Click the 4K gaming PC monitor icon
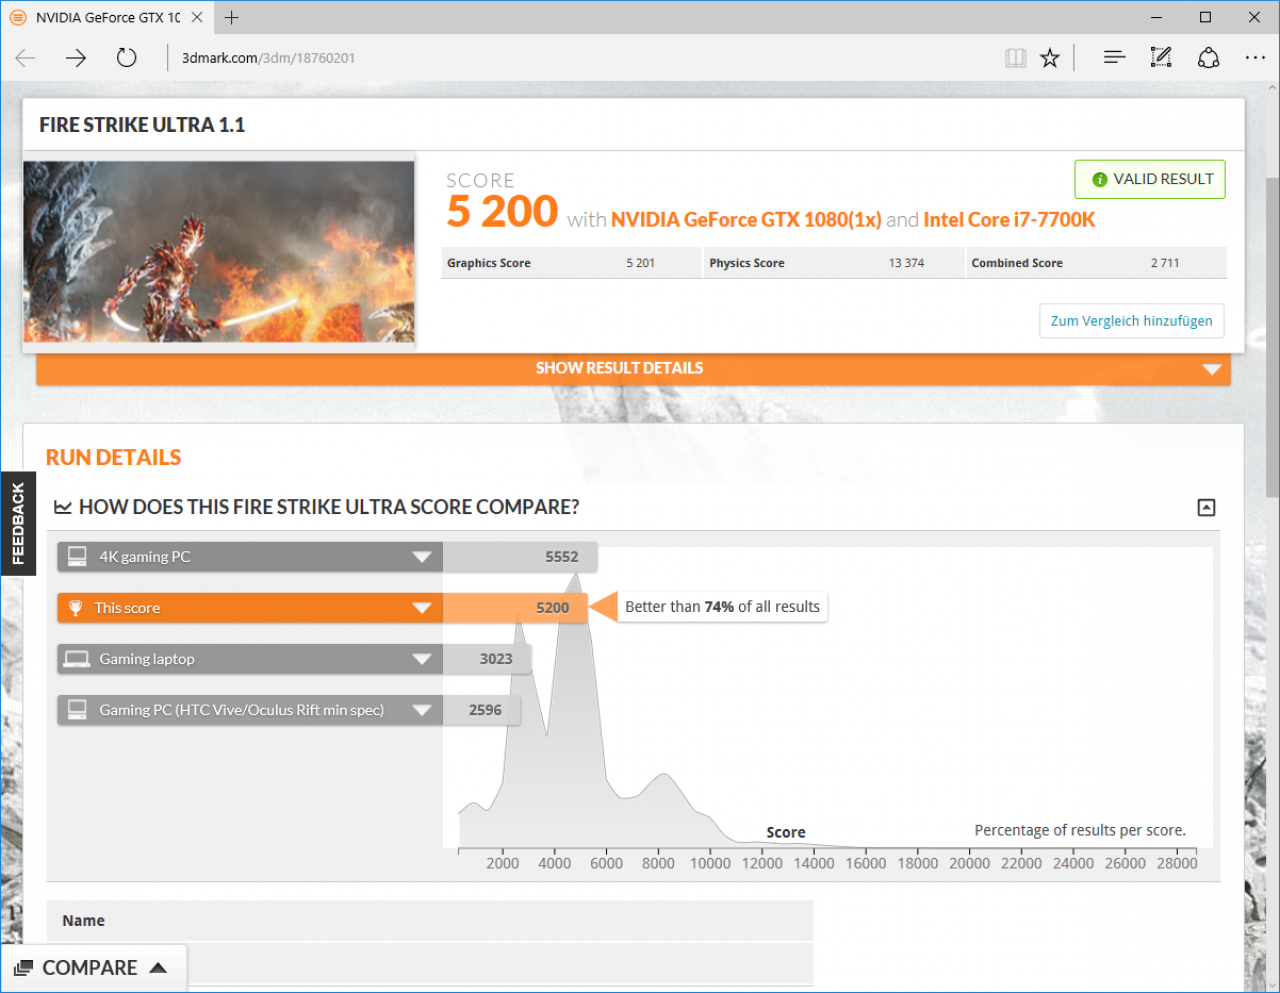This screenshot has width=1280, height=993. (77, 557)
